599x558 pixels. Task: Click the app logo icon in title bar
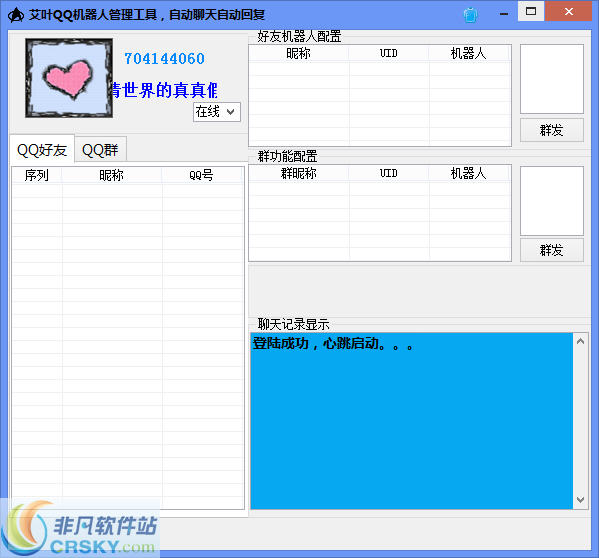[x=16, y=15]
